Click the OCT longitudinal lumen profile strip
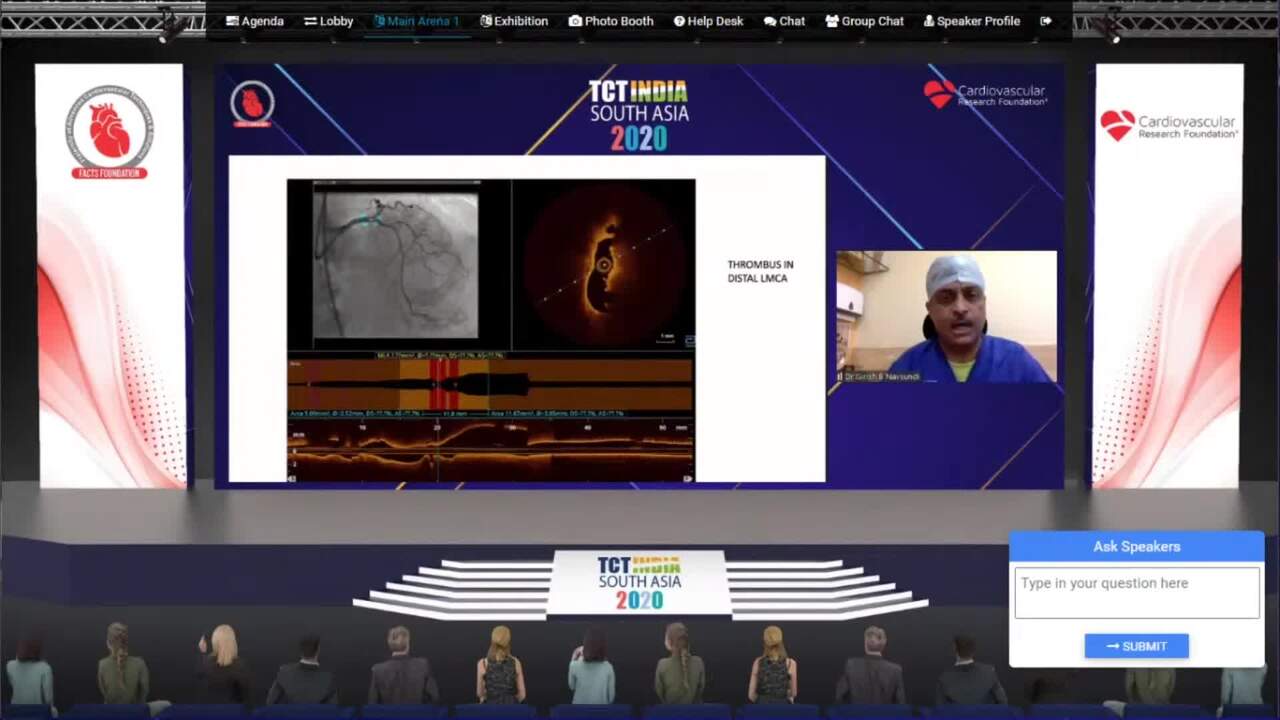 pos(491,384)
